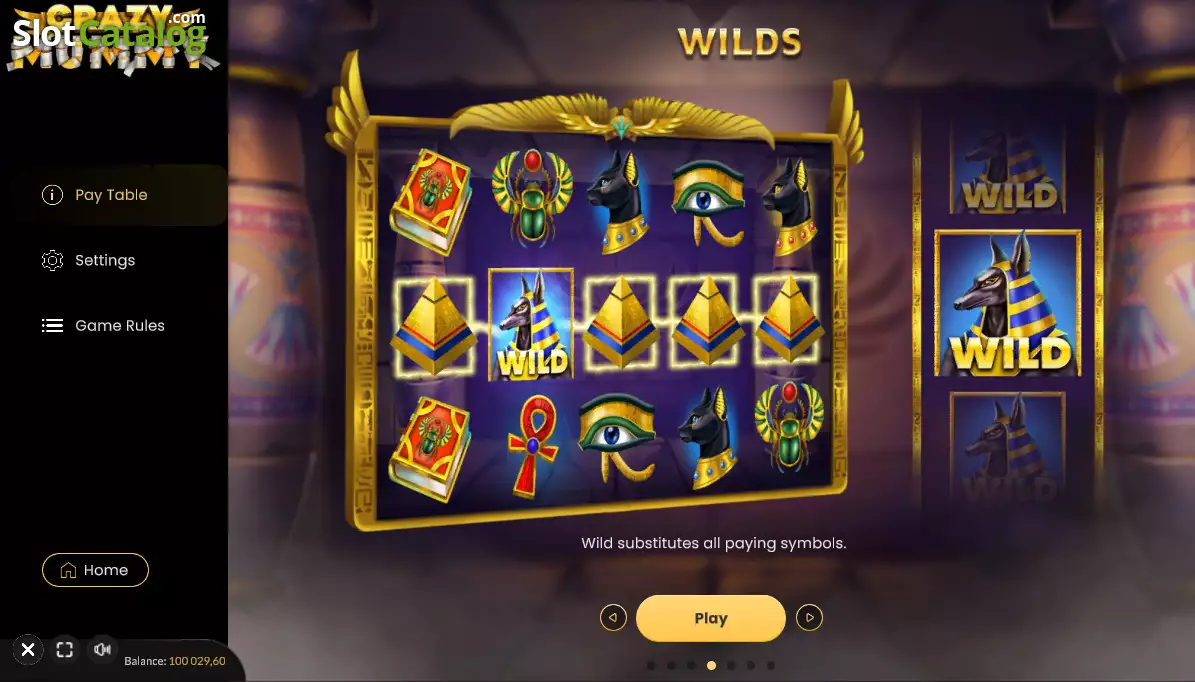Select the third page indicator dot
Viewport: 1195px width, 682px height.
691,665
